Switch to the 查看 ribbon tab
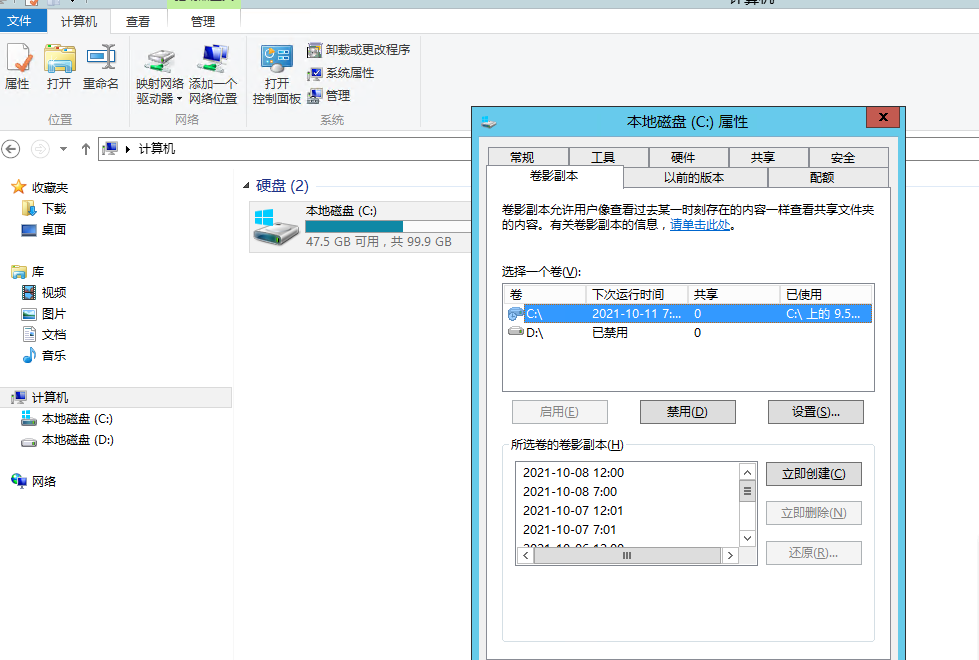 [138, 21]
